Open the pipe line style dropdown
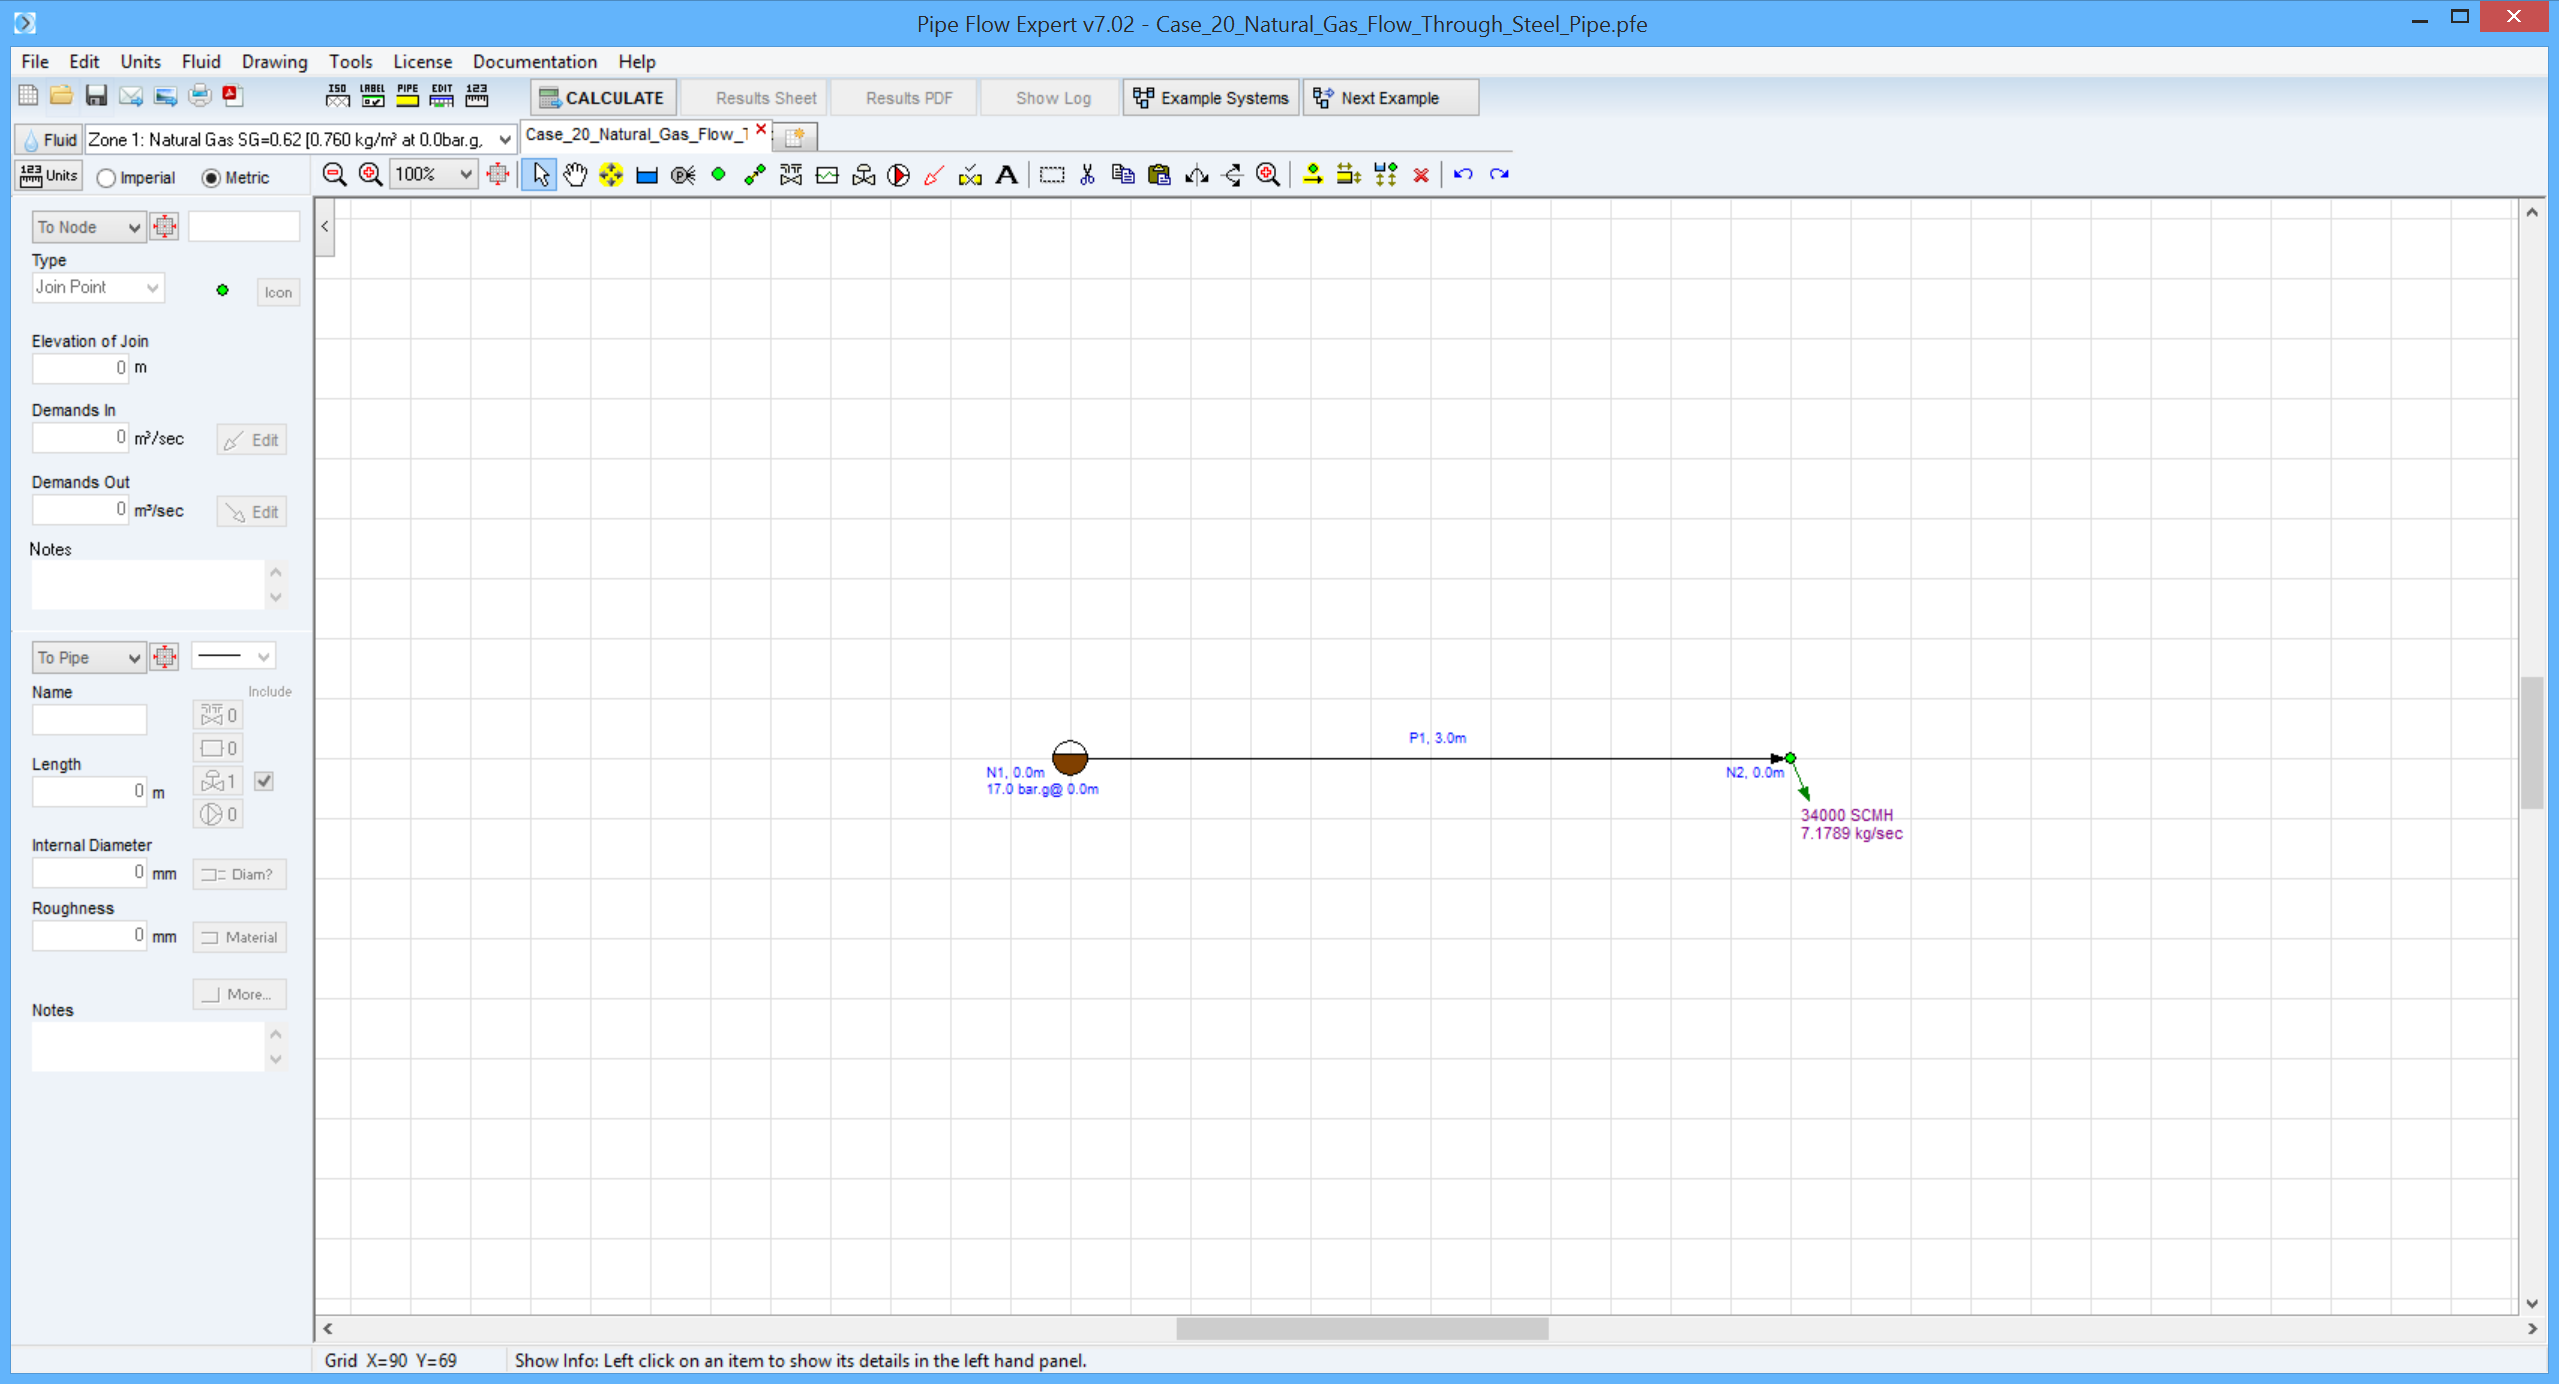2559x1384 pixels. click(233, 657)
